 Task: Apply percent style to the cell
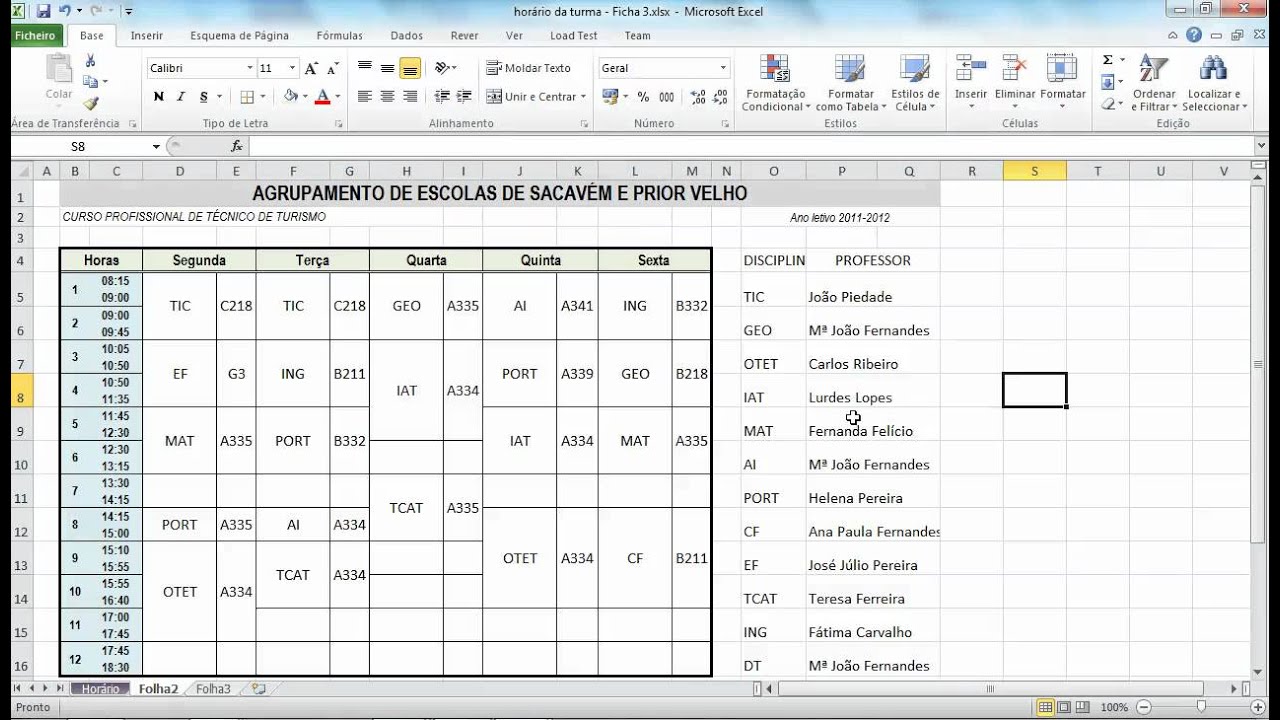tap(643, 97)
